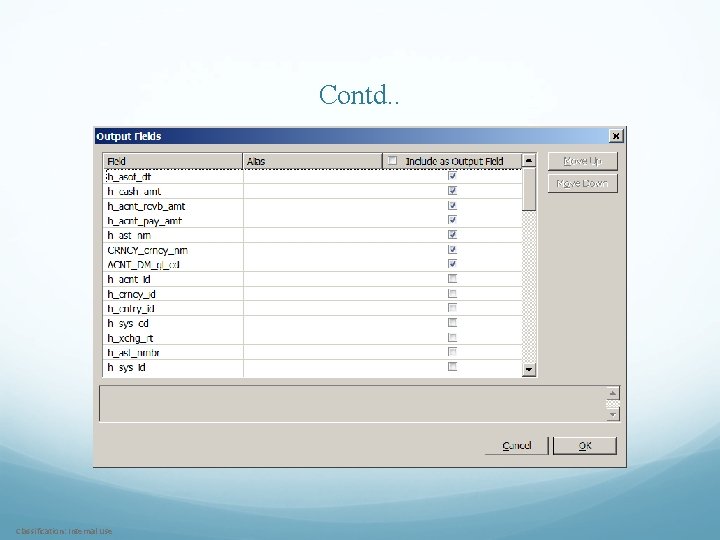Select the ACNT_DM field name
This screenshot has width=720, height=540.
[x=143, y=265]
